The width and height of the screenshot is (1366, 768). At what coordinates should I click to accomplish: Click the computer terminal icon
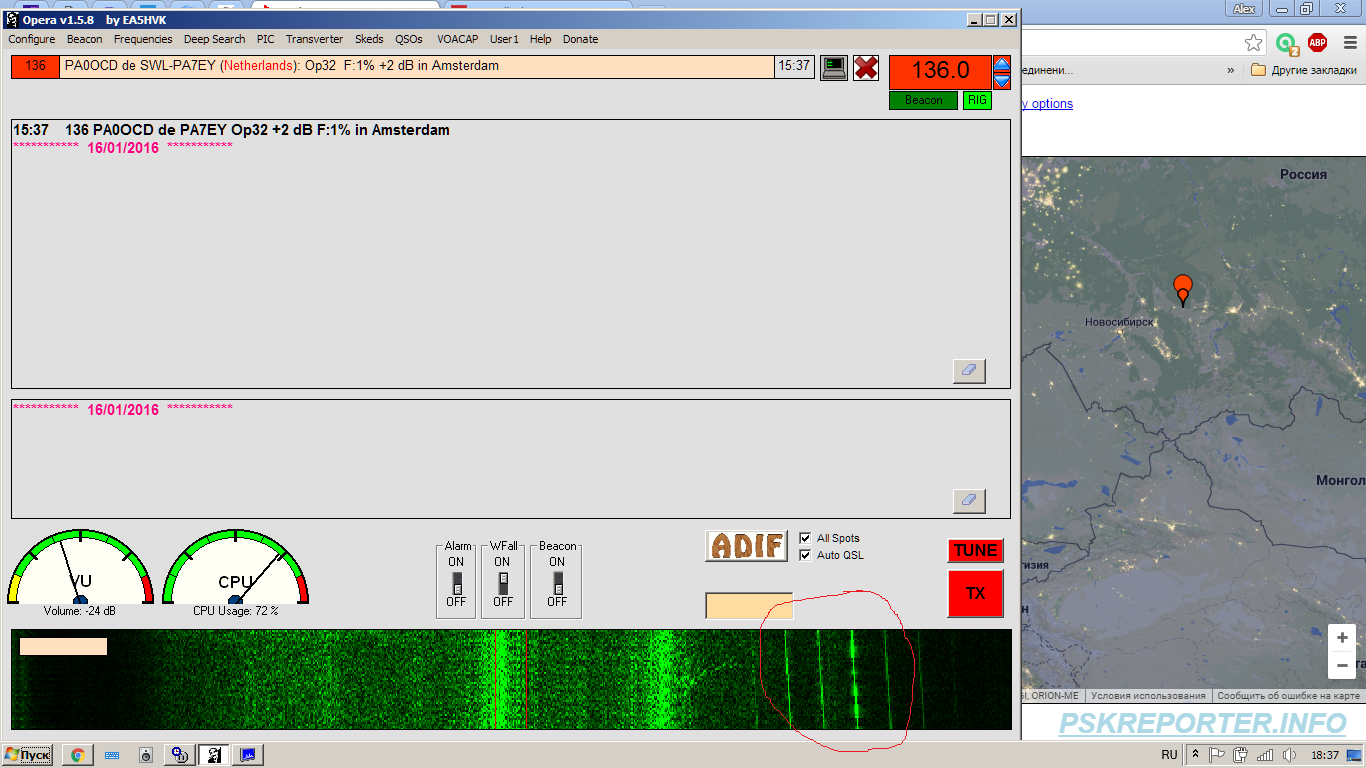834,67
